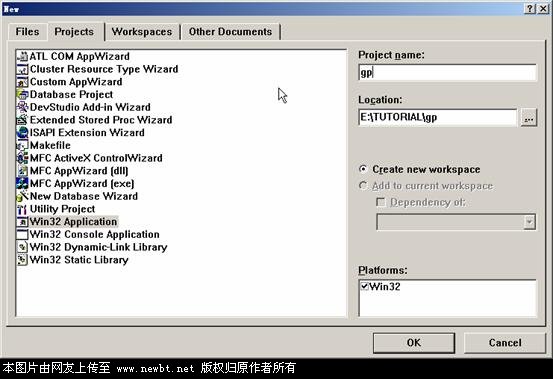Select "ATL COM AppWizard" project type text
This screenshot has height=379, width=553.
[80, 56]
